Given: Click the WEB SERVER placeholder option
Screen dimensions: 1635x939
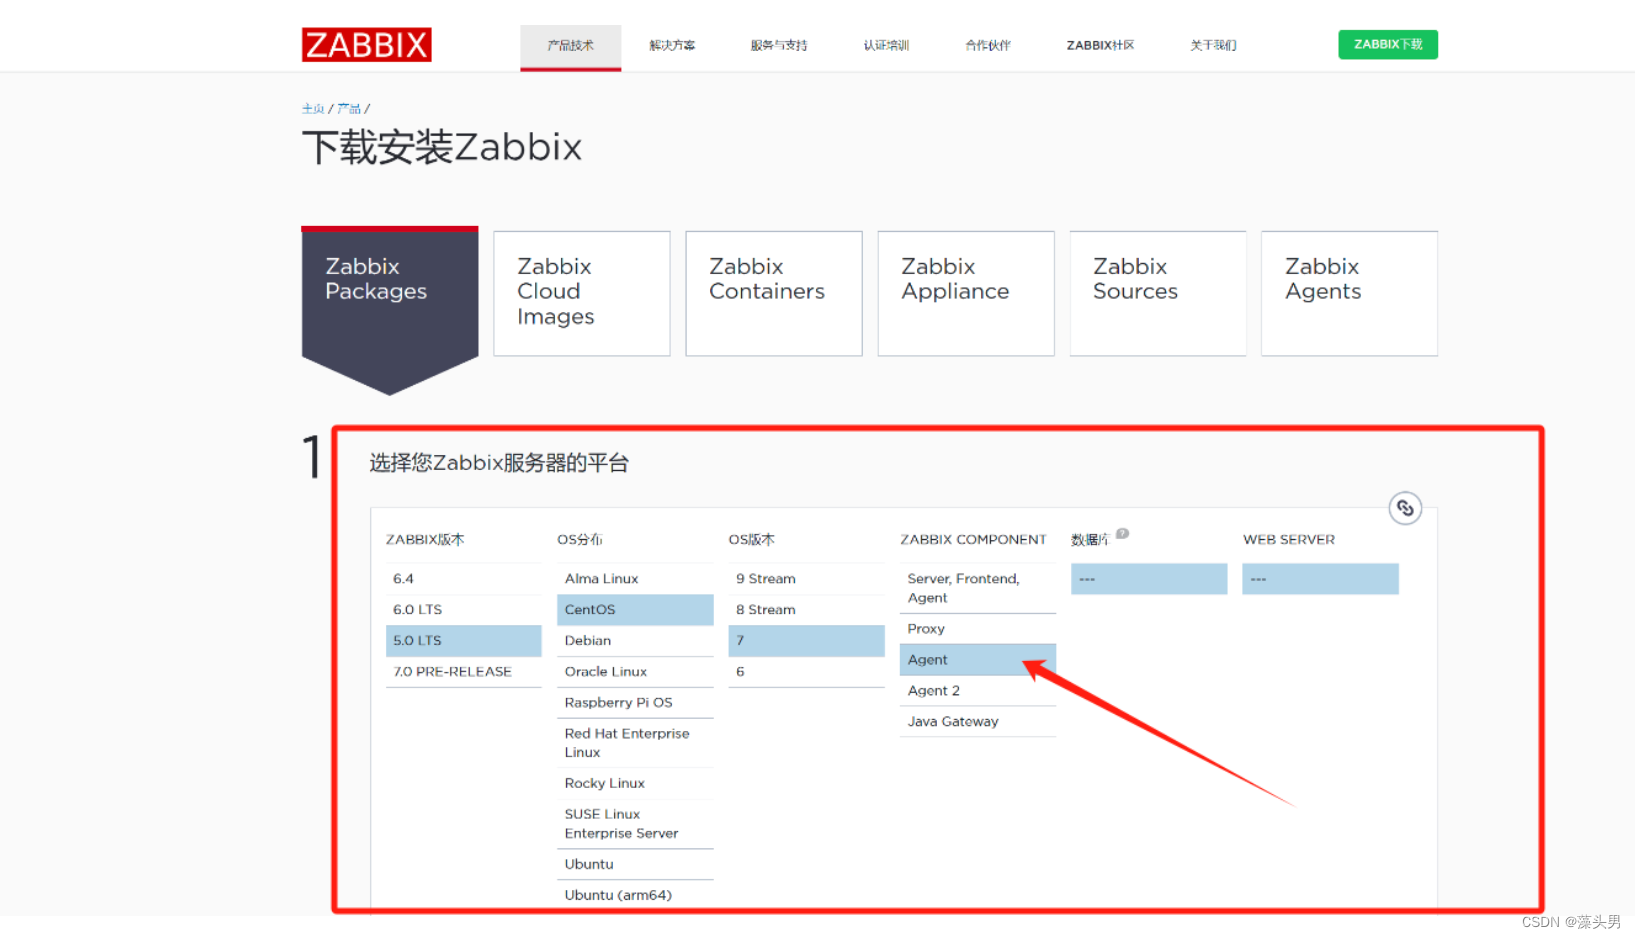Looking at the screenshot, I should coord(1320,579).
